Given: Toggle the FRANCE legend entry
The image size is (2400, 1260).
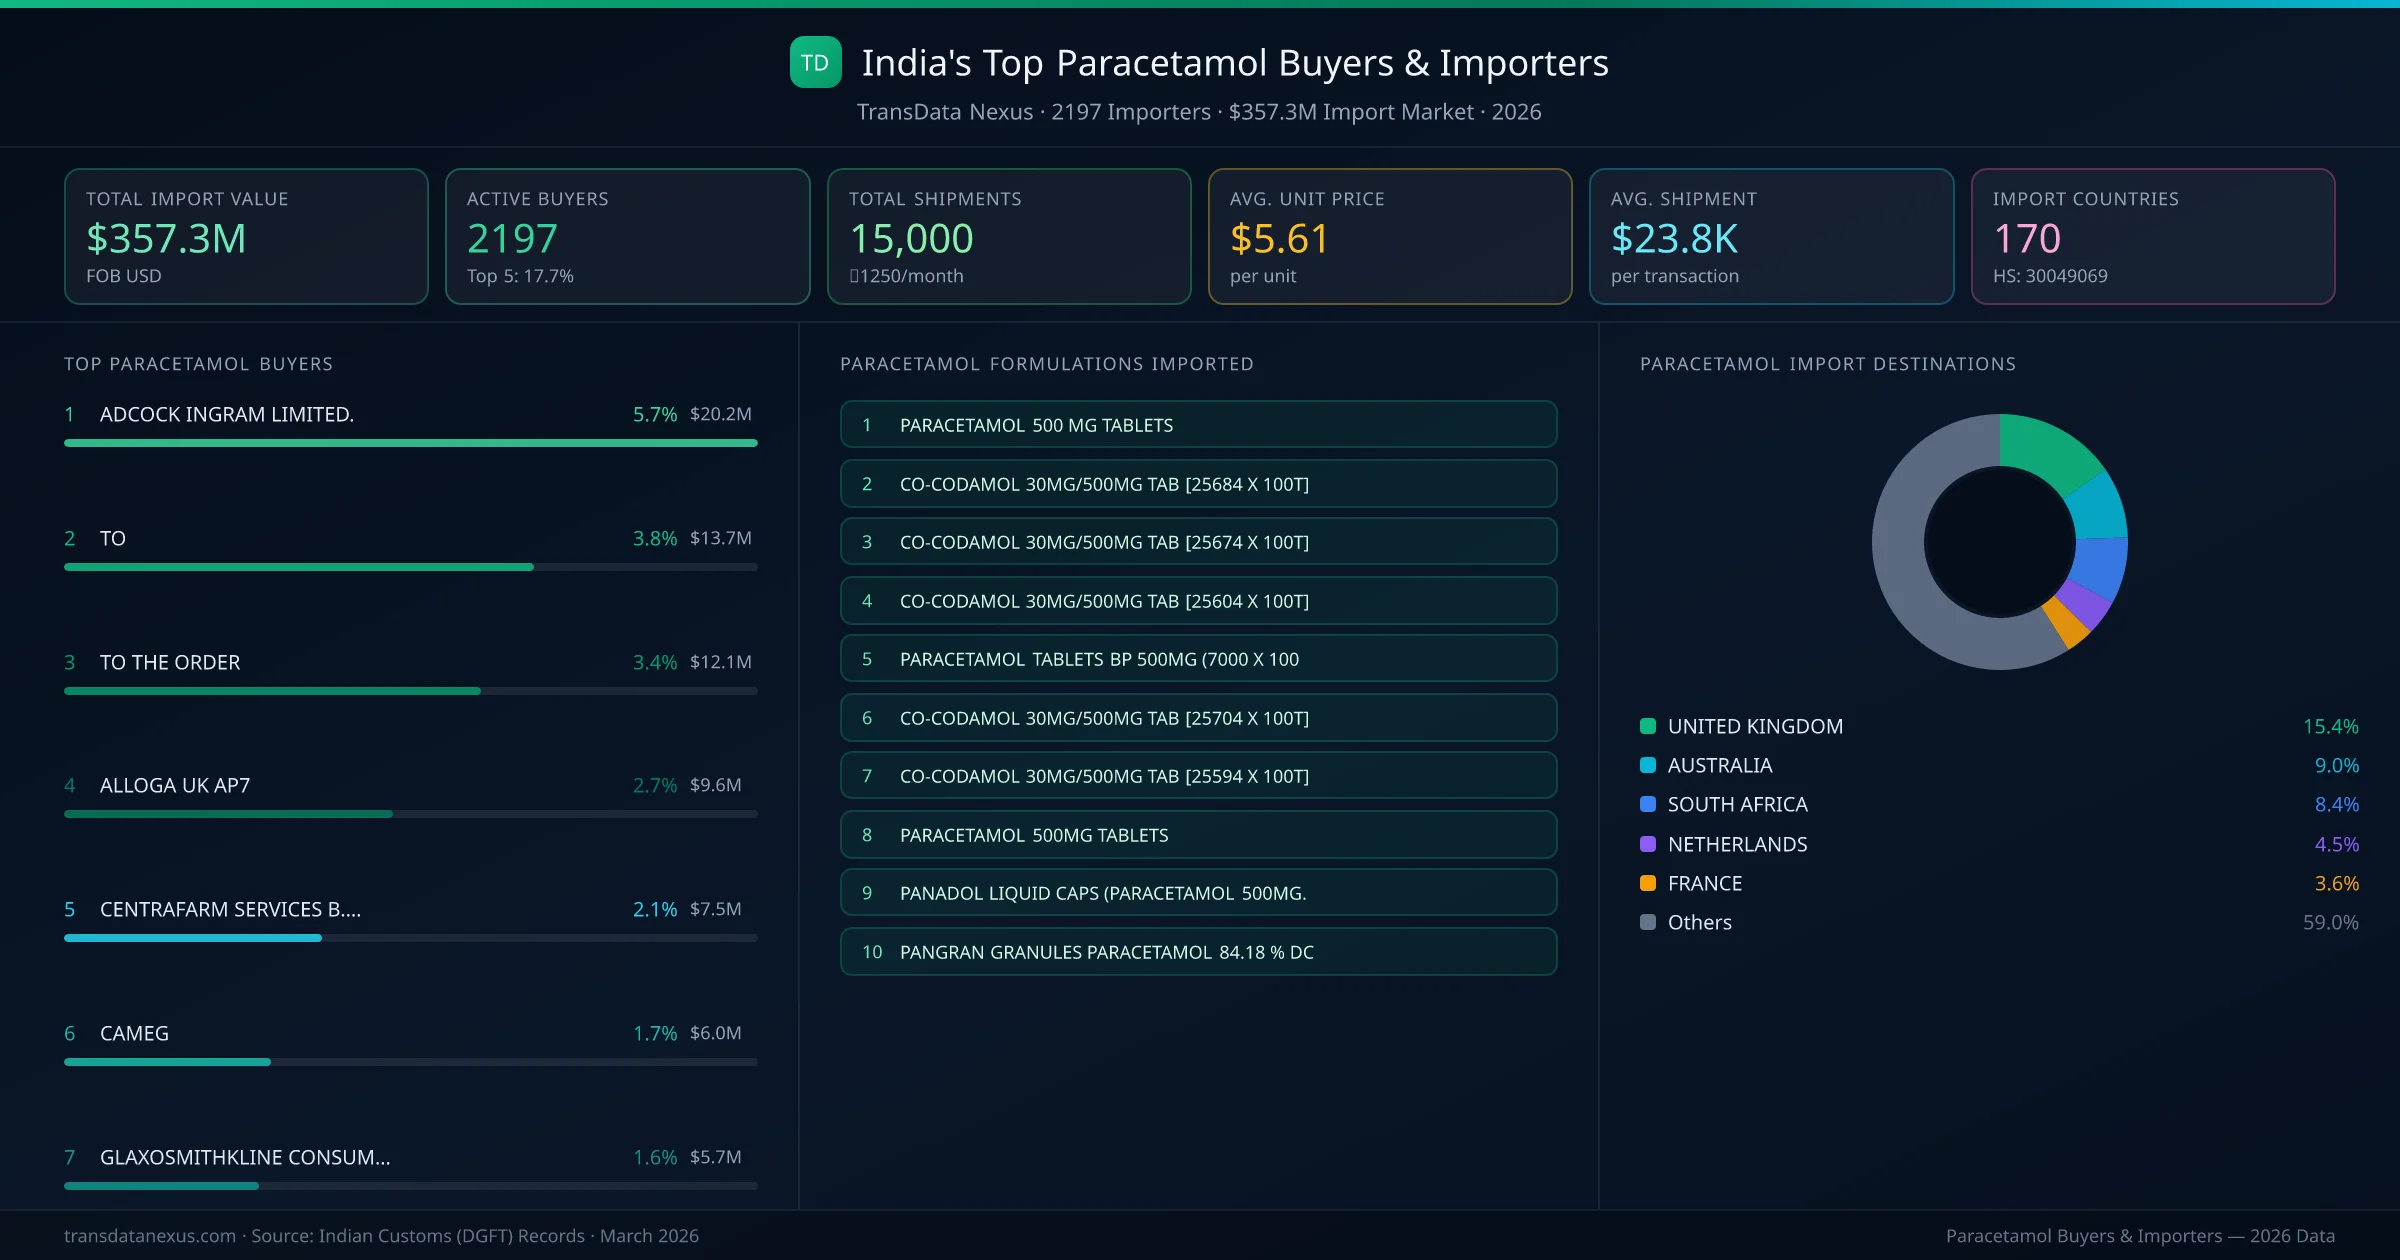Looking at the screenshot, I should coord(1703,883).
